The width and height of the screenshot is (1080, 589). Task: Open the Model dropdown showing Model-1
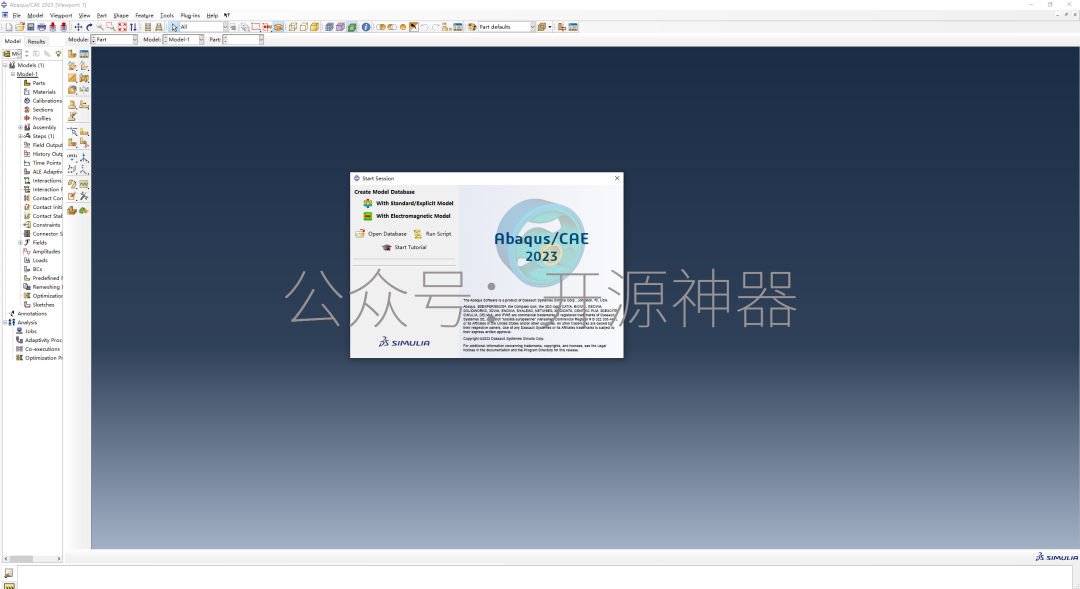point(183,40)
